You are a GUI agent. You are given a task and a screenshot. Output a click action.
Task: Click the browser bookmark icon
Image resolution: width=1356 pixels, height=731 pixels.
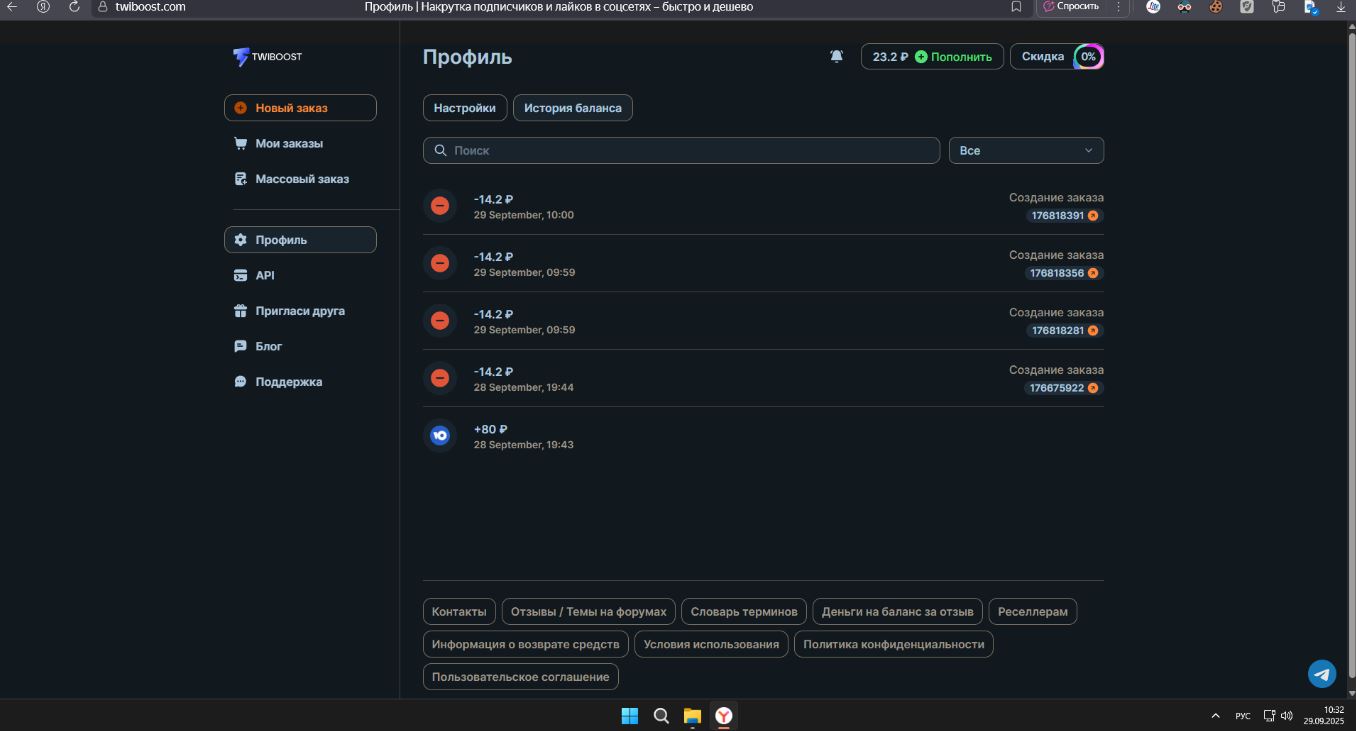coord(1016,7)
